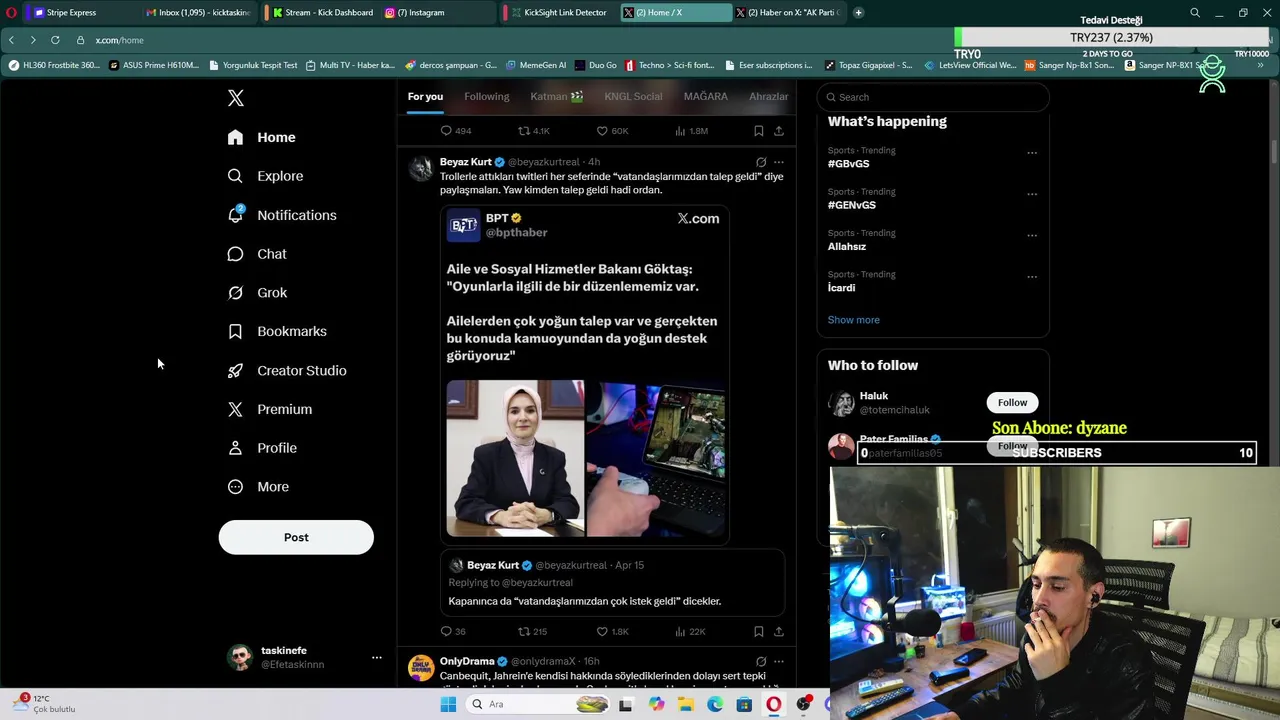1280x720 pixels.
Task: Switch to the Following tab
Action: tap(486, 96)
